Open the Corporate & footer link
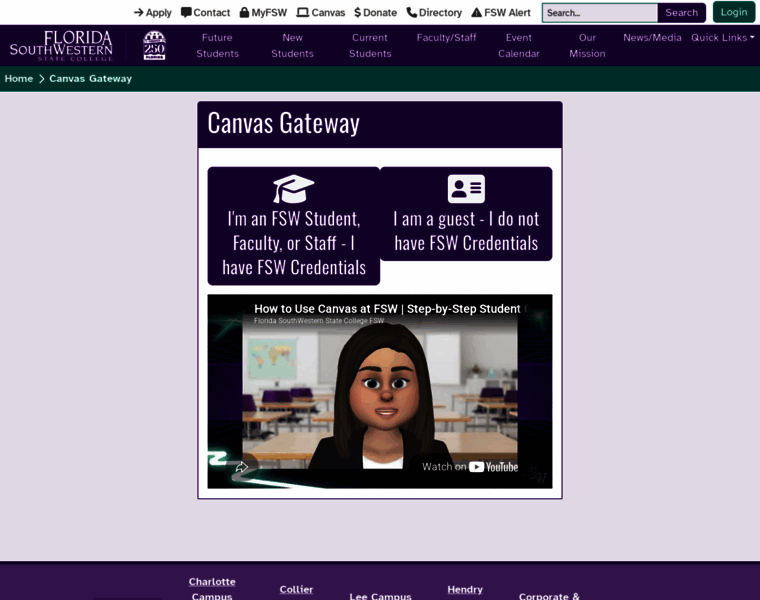 549,596
